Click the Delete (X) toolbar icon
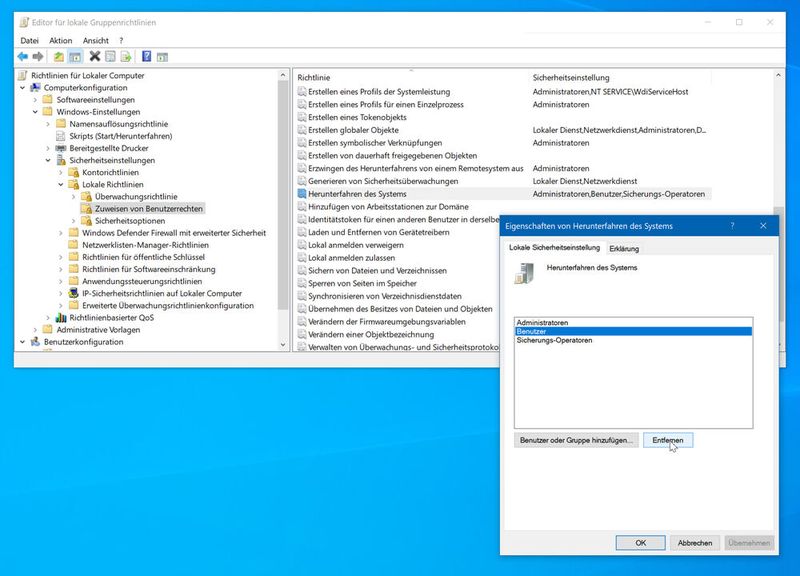Image resolution: width=800 pixels, height=576 pixels. pyautogui.click(x=94, y=57)
